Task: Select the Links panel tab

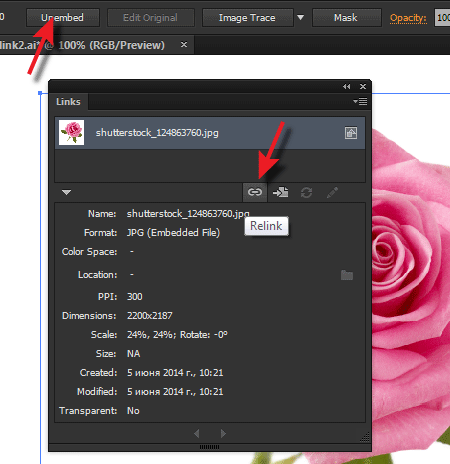Action: 68,102
